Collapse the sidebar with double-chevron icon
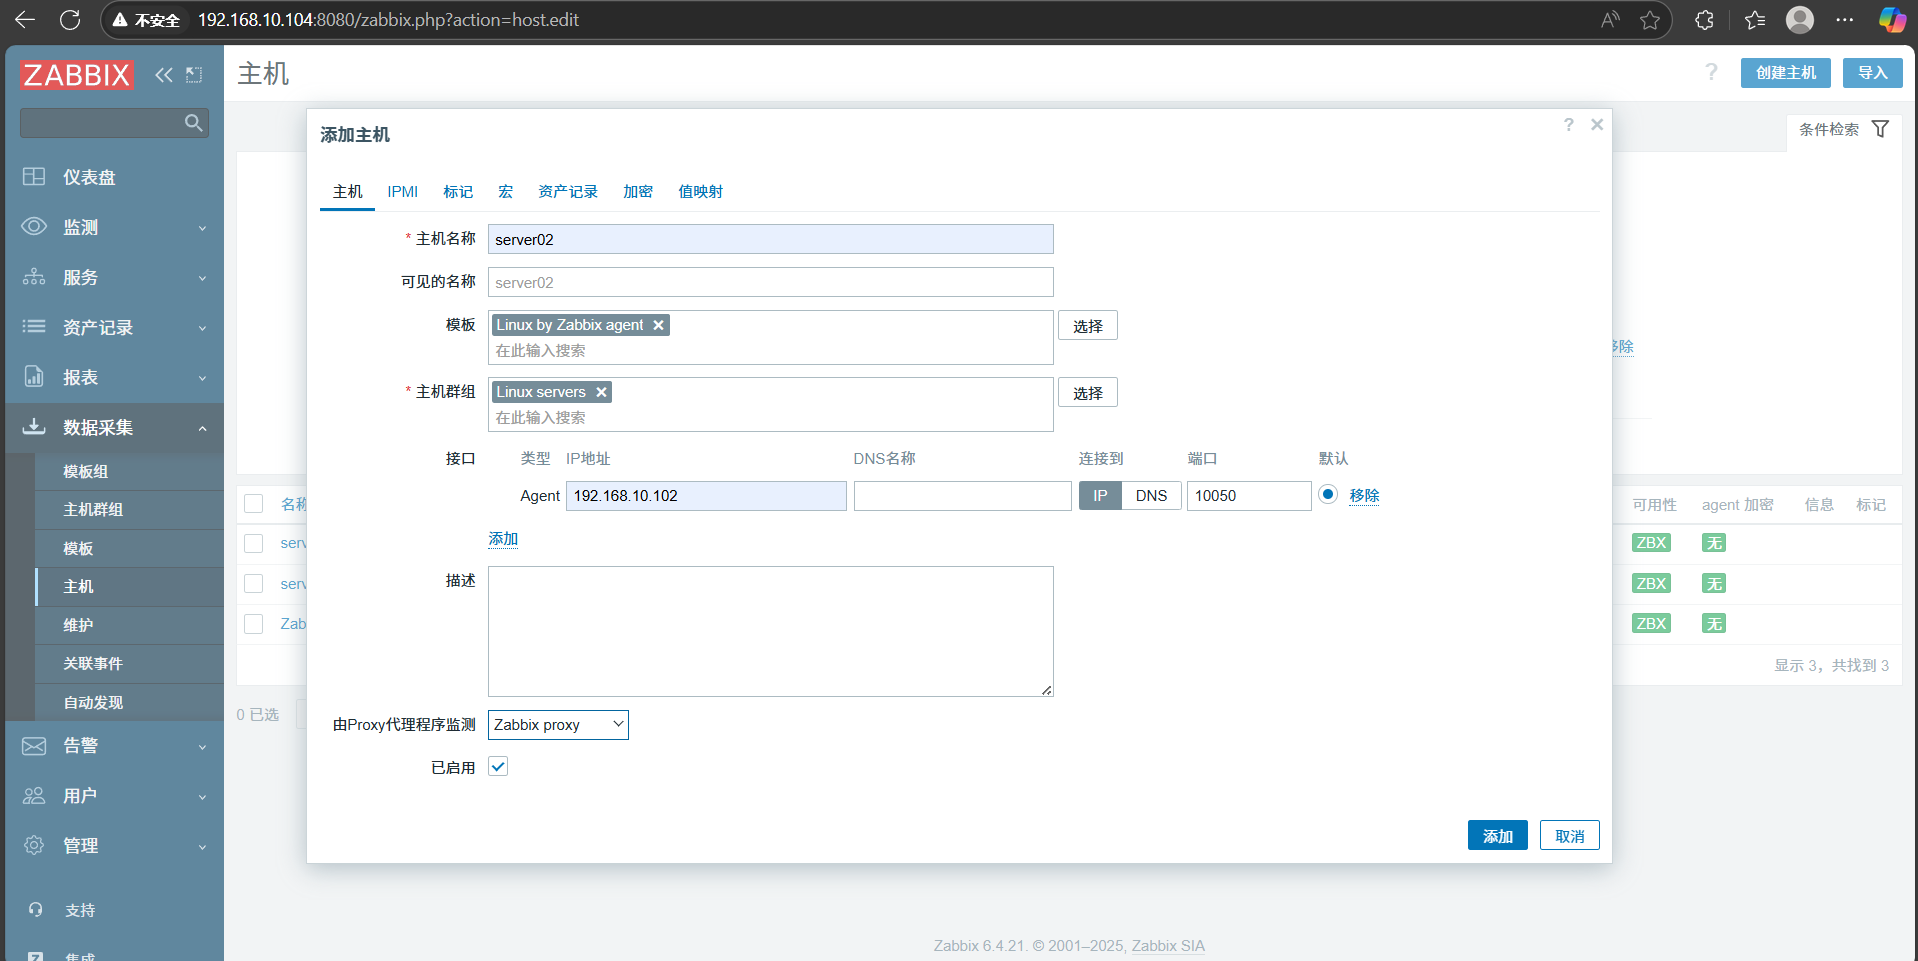This screenshot has width=1918, height=961. pos(164,74)
